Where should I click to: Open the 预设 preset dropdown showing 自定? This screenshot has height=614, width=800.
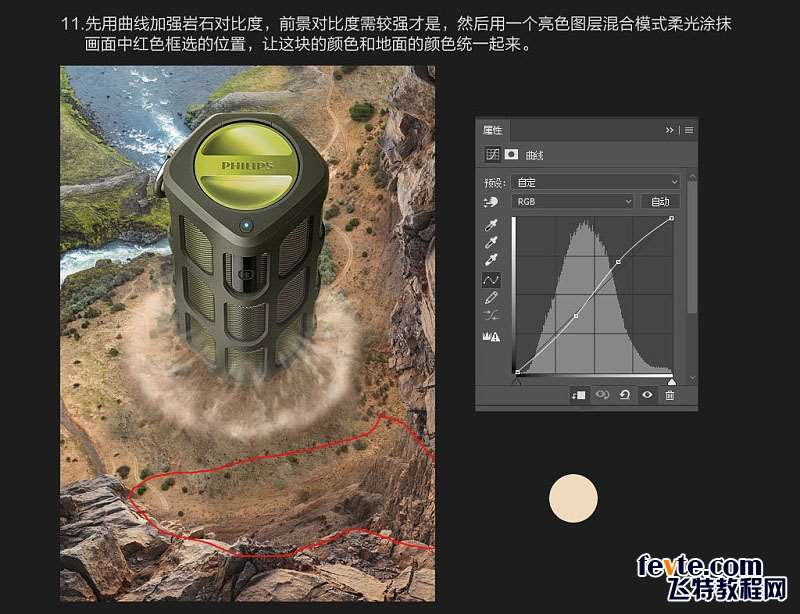597,182
